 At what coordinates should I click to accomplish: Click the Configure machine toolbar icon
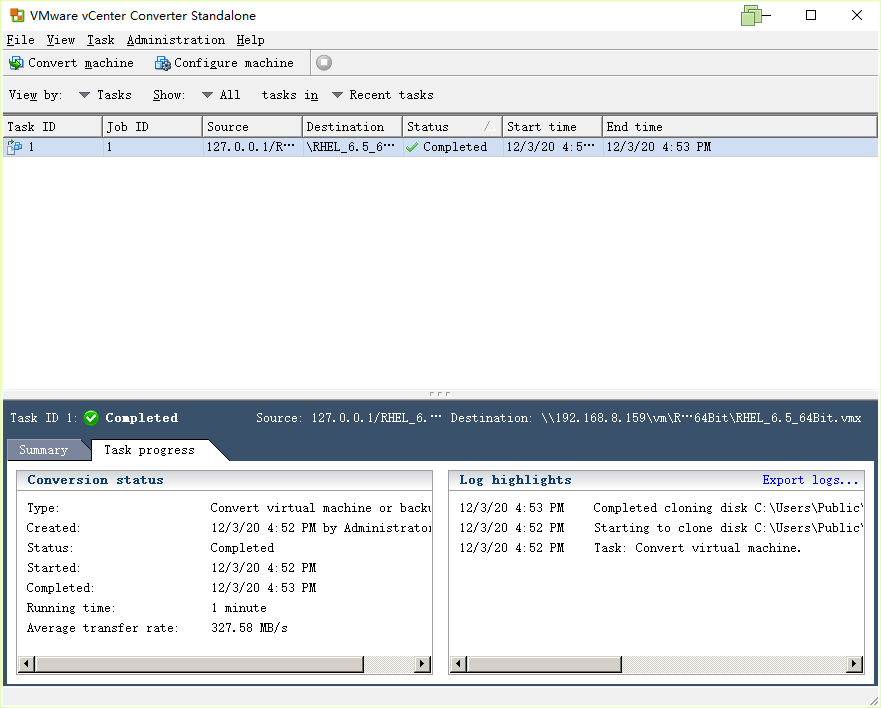(162, 63)
